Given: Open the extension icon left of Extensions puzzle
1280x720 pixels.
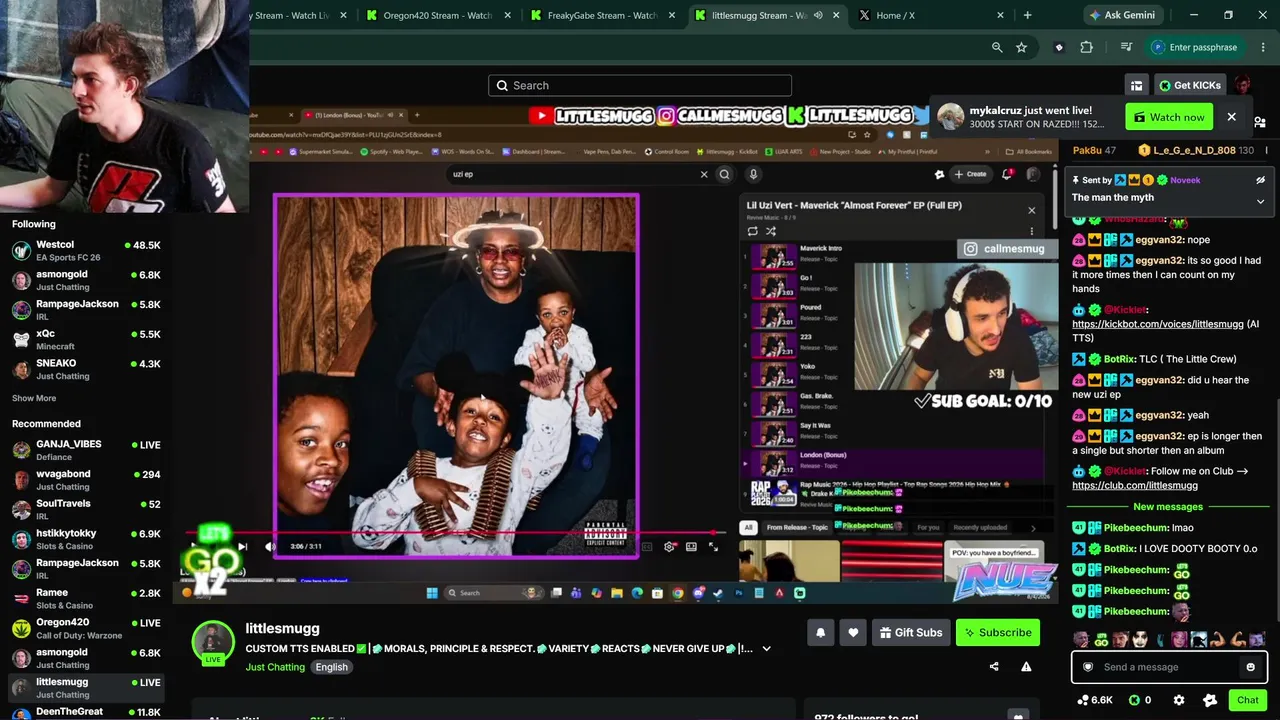Looking at the screenshot, I should pyautogui.click(x=1059, y=47).
